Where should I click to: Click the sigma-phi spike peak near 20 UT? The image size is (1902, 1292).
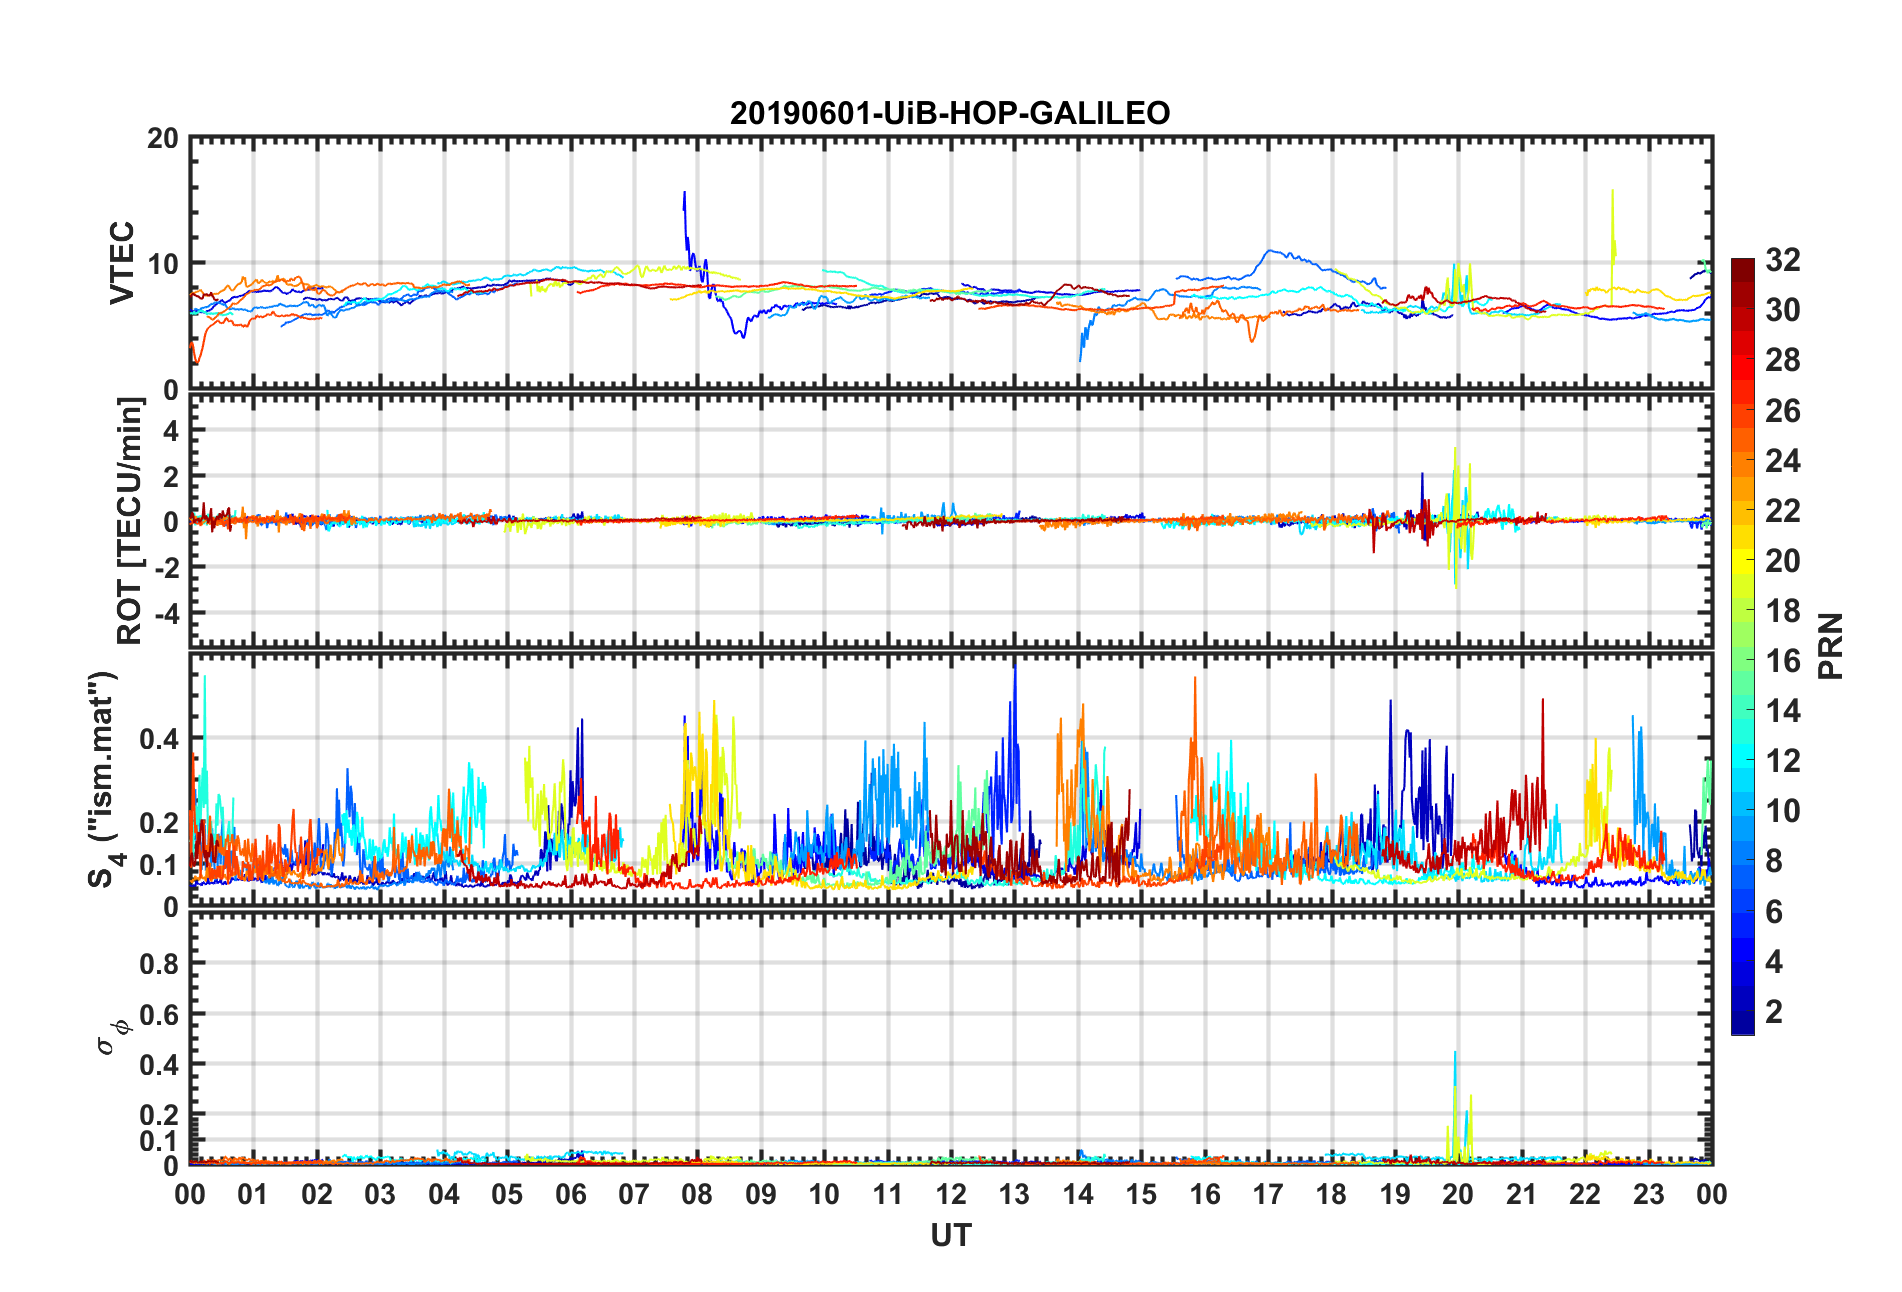(x=1455, y=1053)
